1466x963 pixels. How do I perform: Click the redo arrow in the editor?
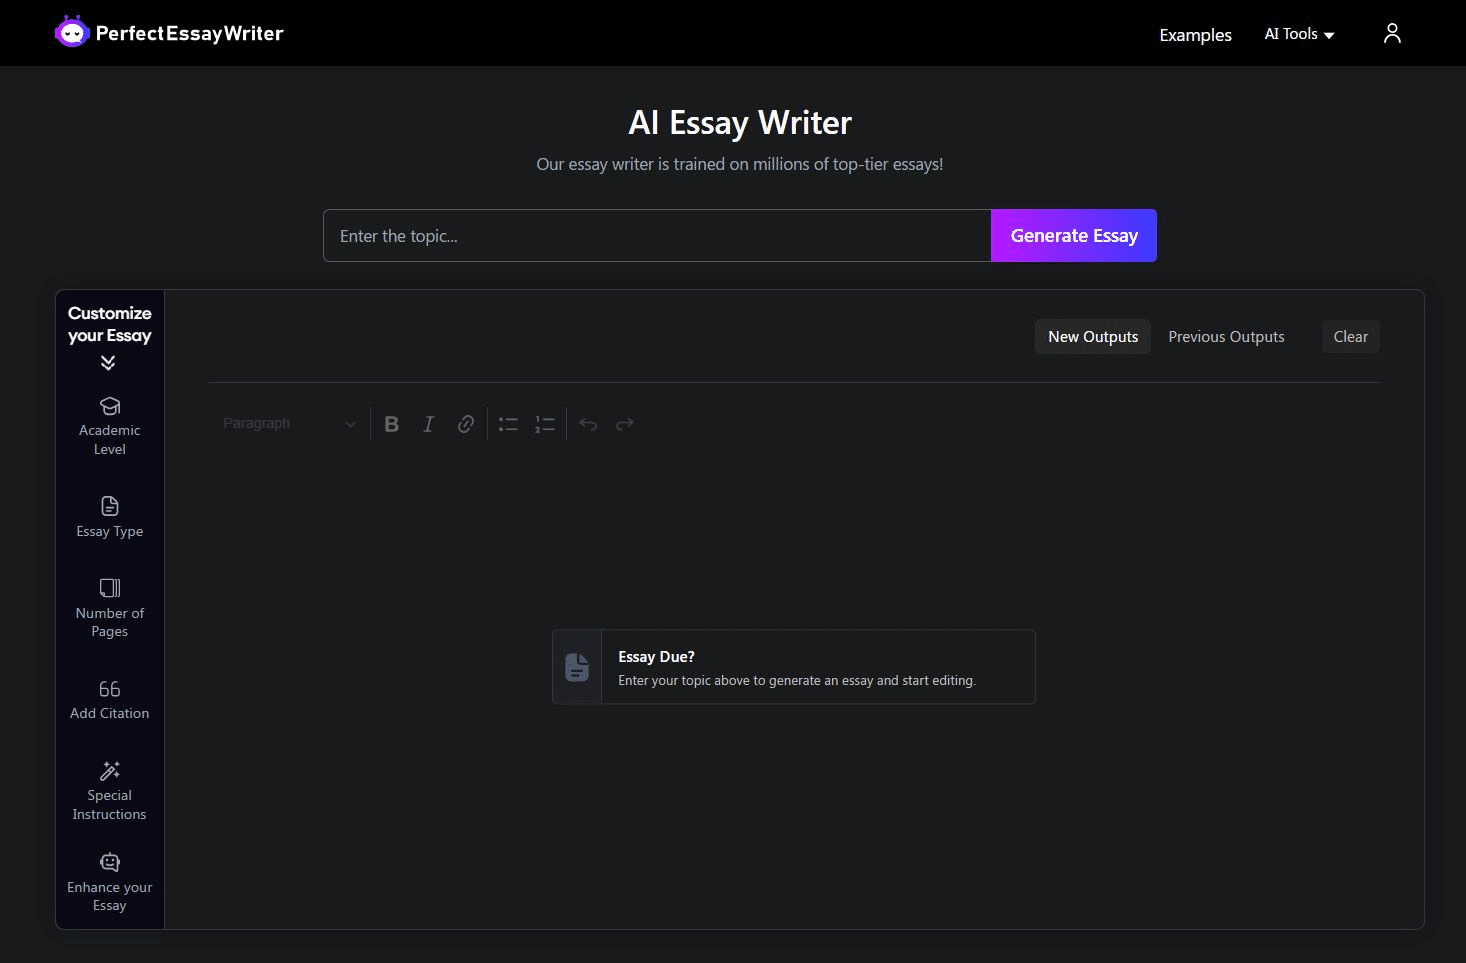click(x=625, y=423)
